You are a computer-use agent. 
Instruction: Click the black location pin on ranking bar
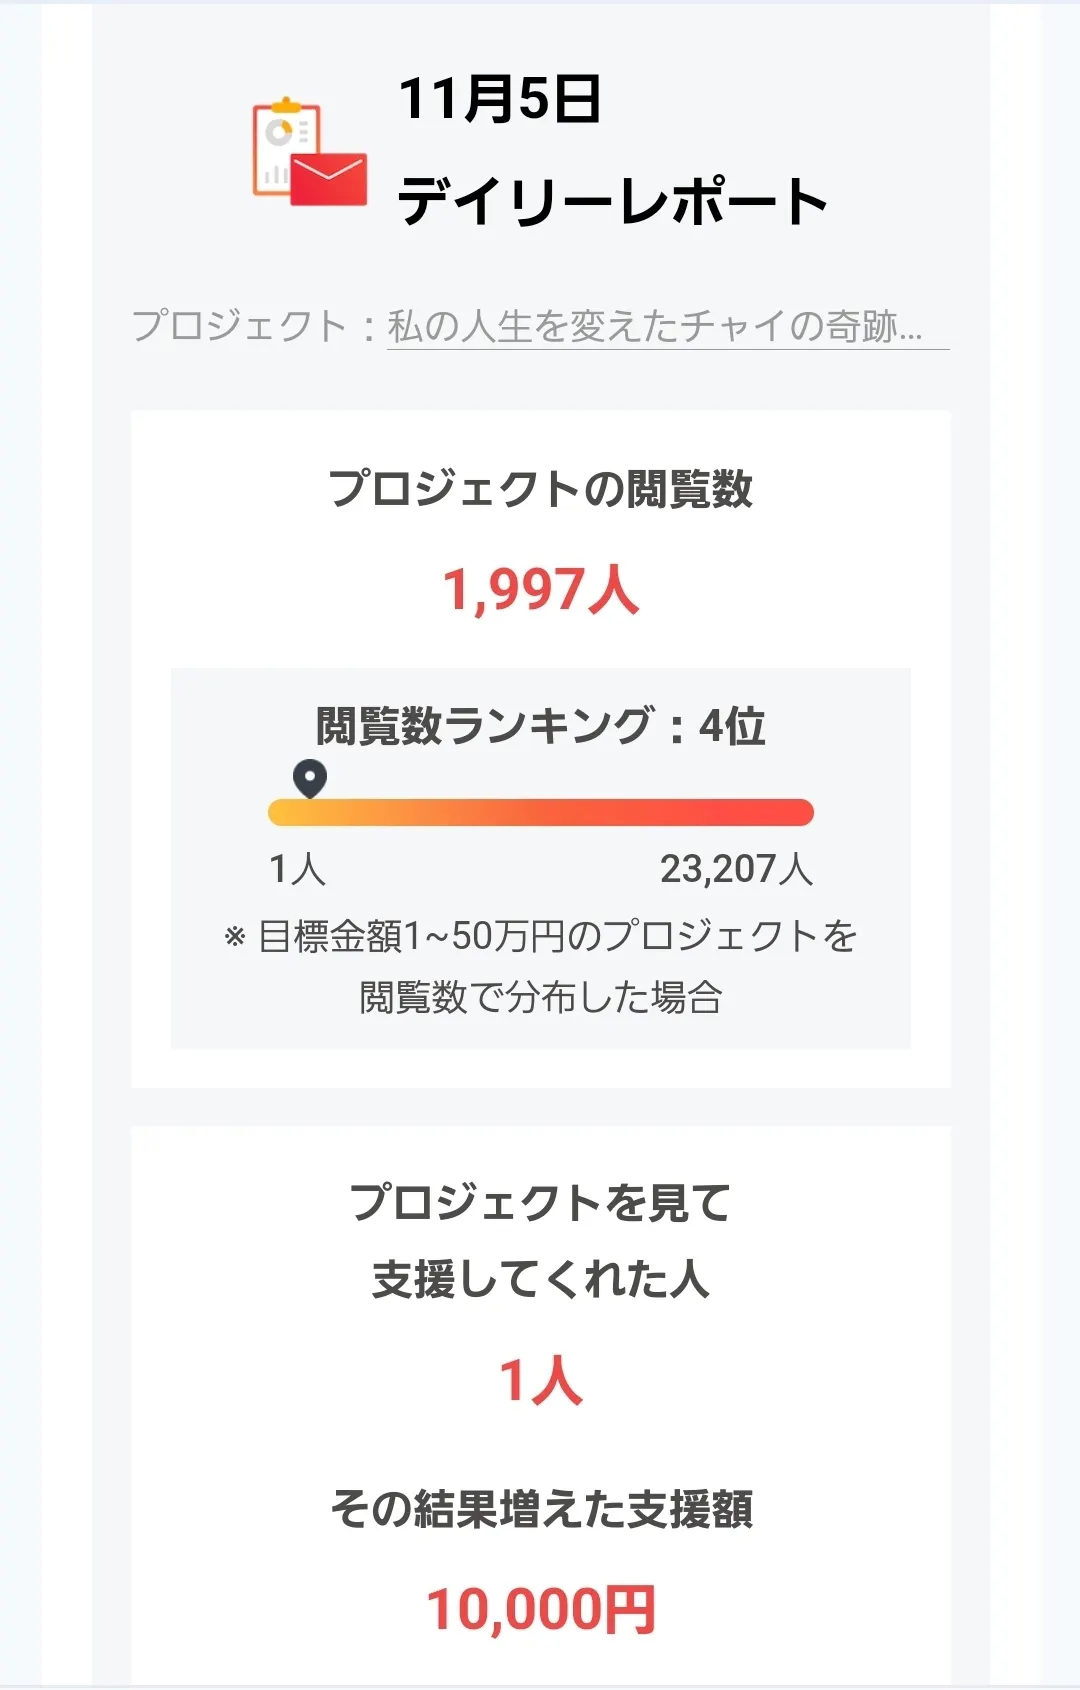(x=310, y=777)
